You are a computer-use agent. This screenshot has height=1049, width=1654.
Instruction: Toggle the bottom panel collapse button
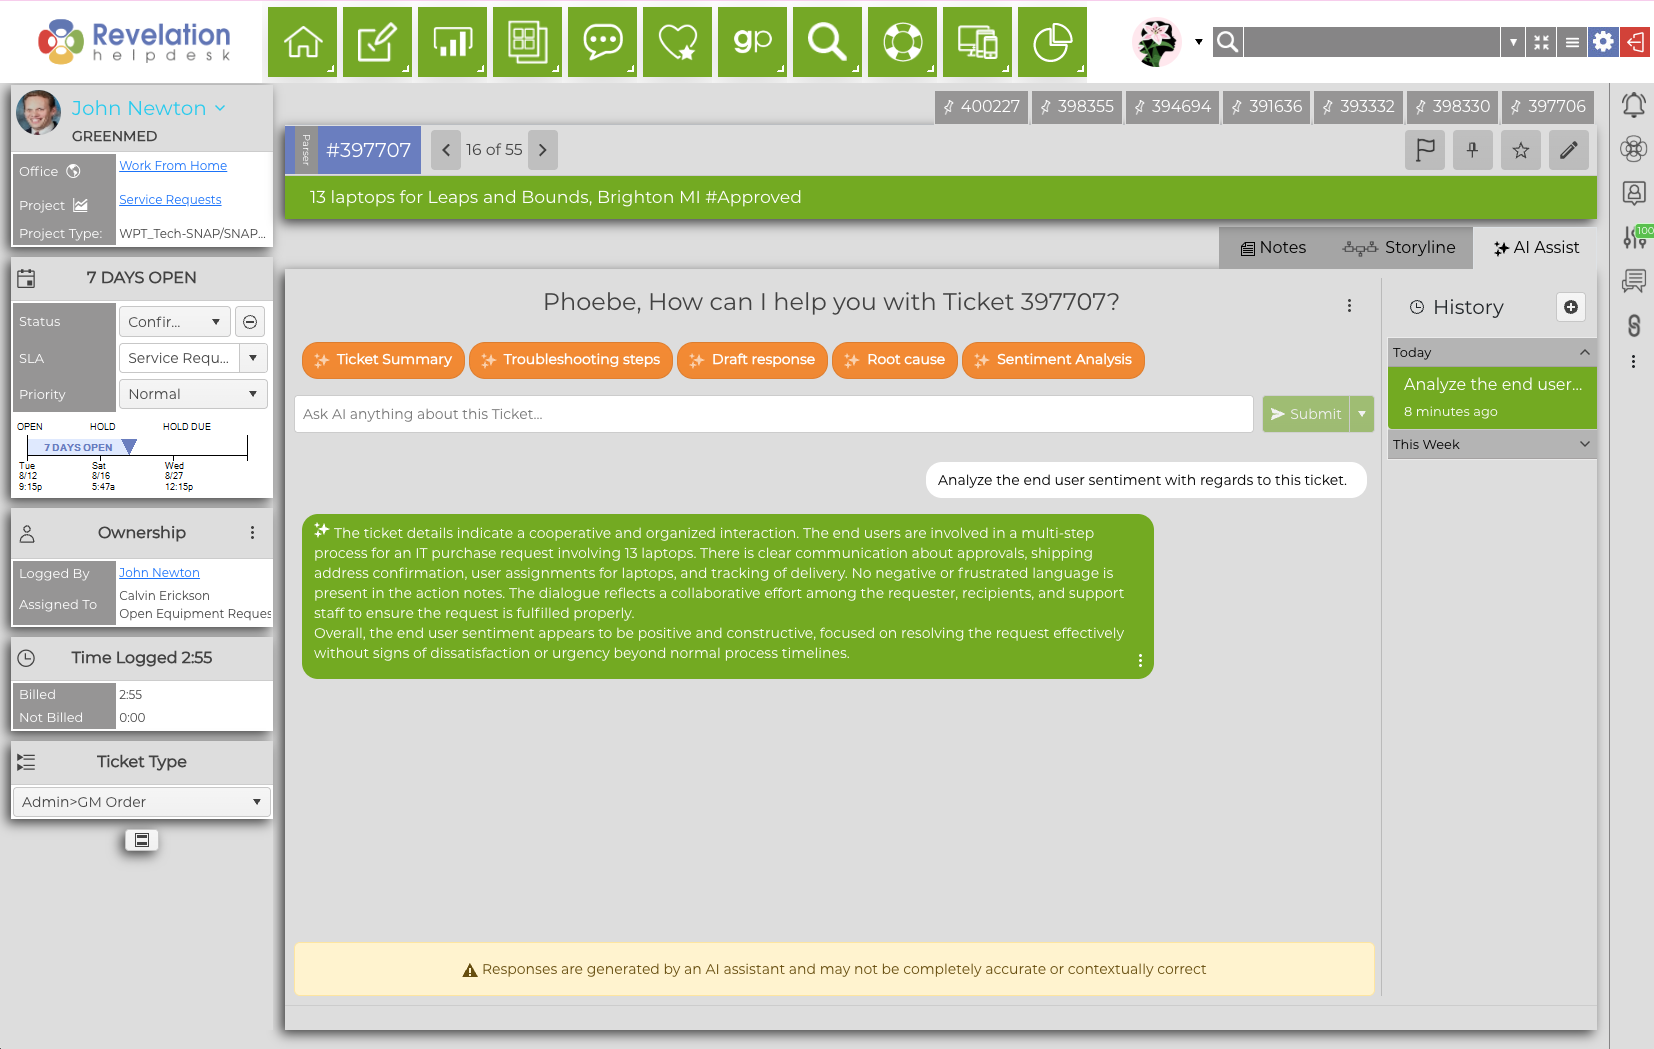click(x=142, y=840)
